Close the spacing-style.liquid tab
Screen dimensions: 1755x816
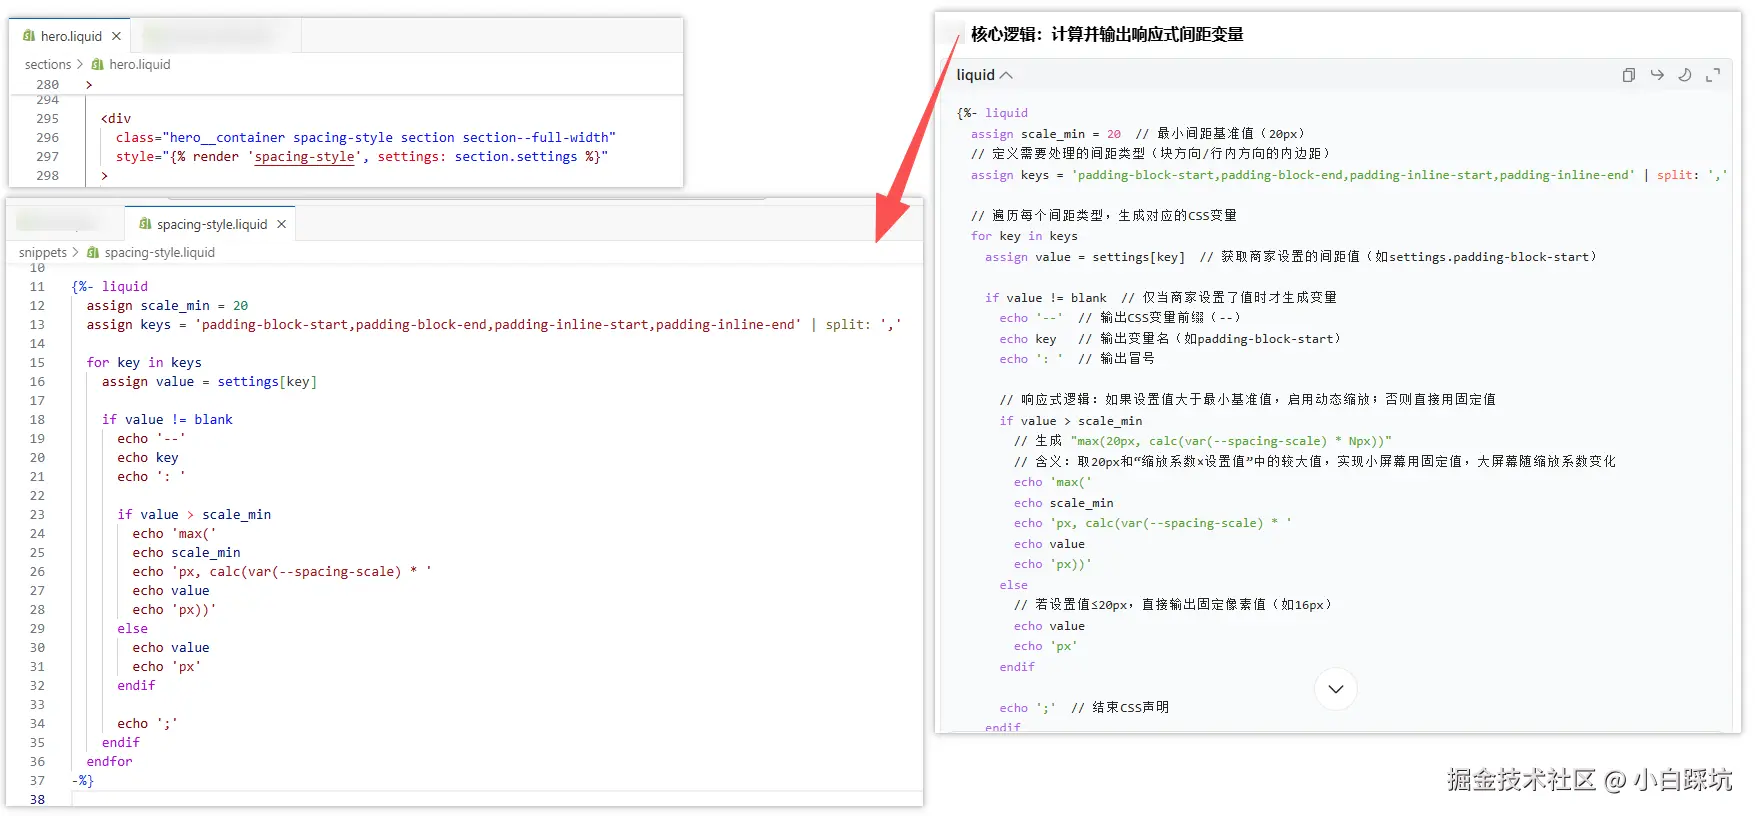click(282, 224)
